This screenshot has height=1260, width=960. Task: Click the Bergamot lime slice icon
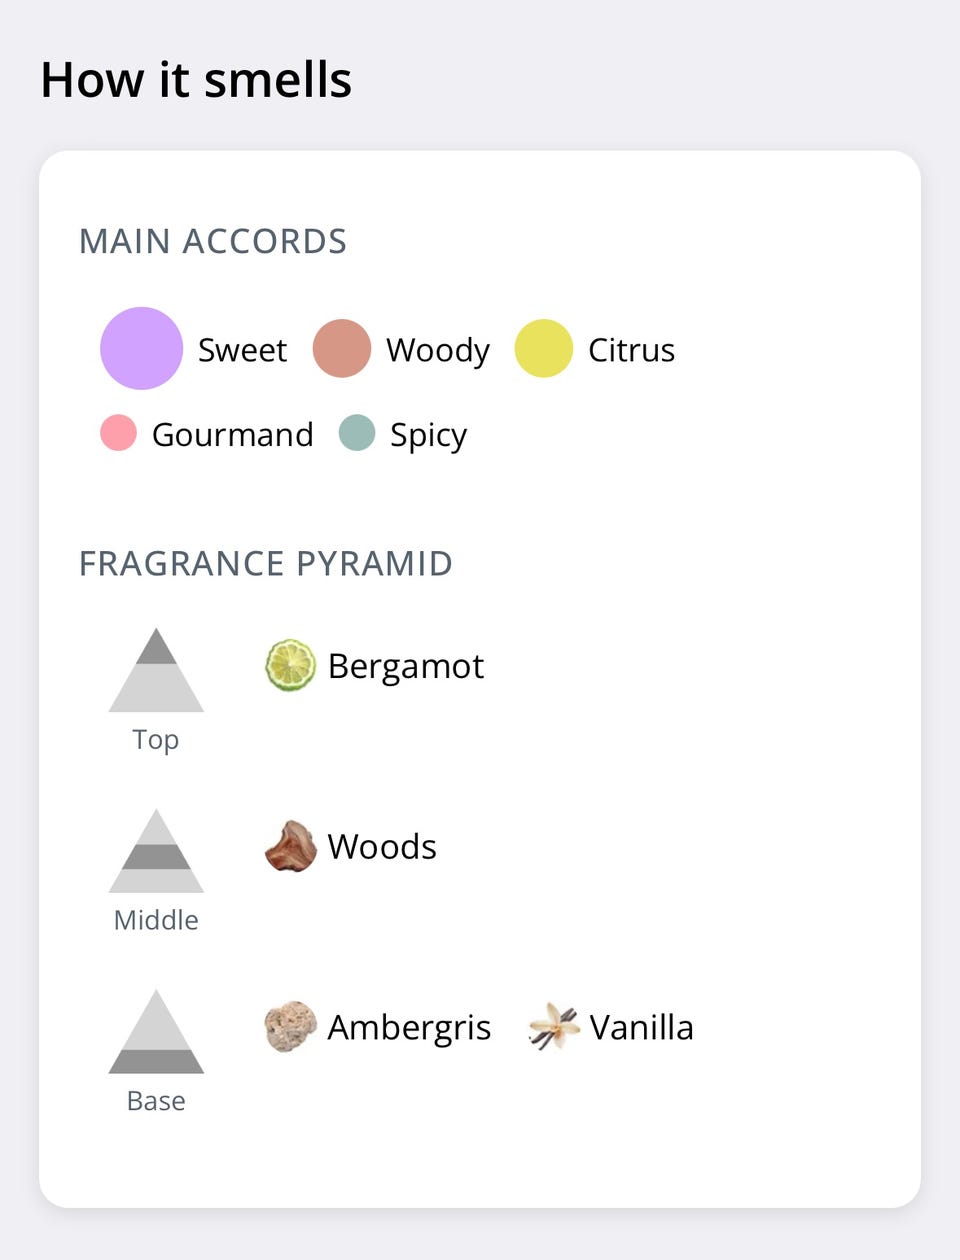pyautogui.click(x=290, y=666)
